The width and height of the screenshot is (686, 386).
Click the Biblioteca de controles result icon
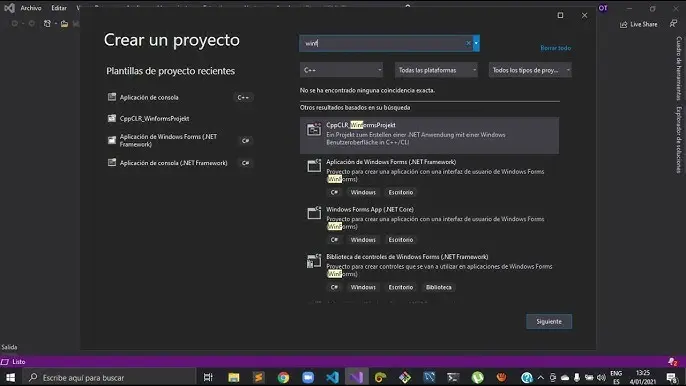click(314, 261)
